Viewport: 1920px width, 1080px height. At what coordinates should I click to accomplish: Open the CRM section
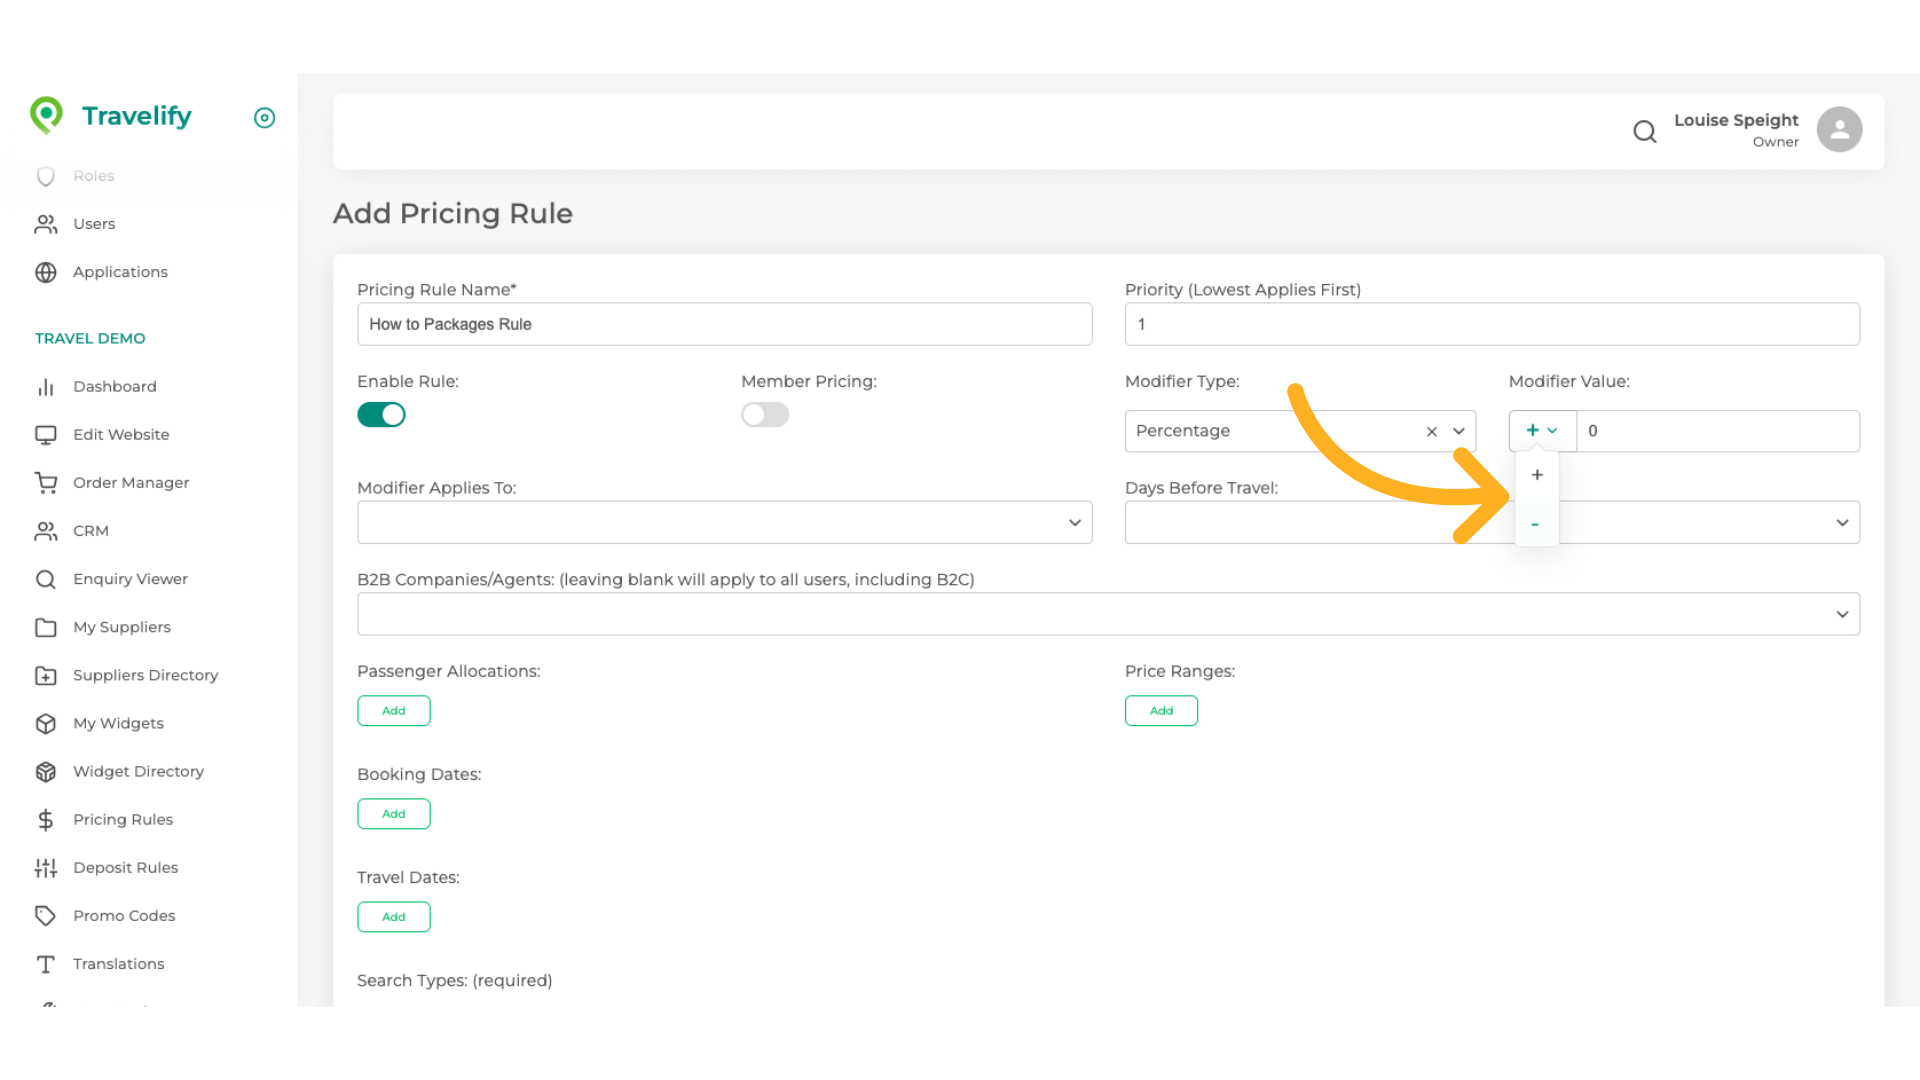coord(91,530)
